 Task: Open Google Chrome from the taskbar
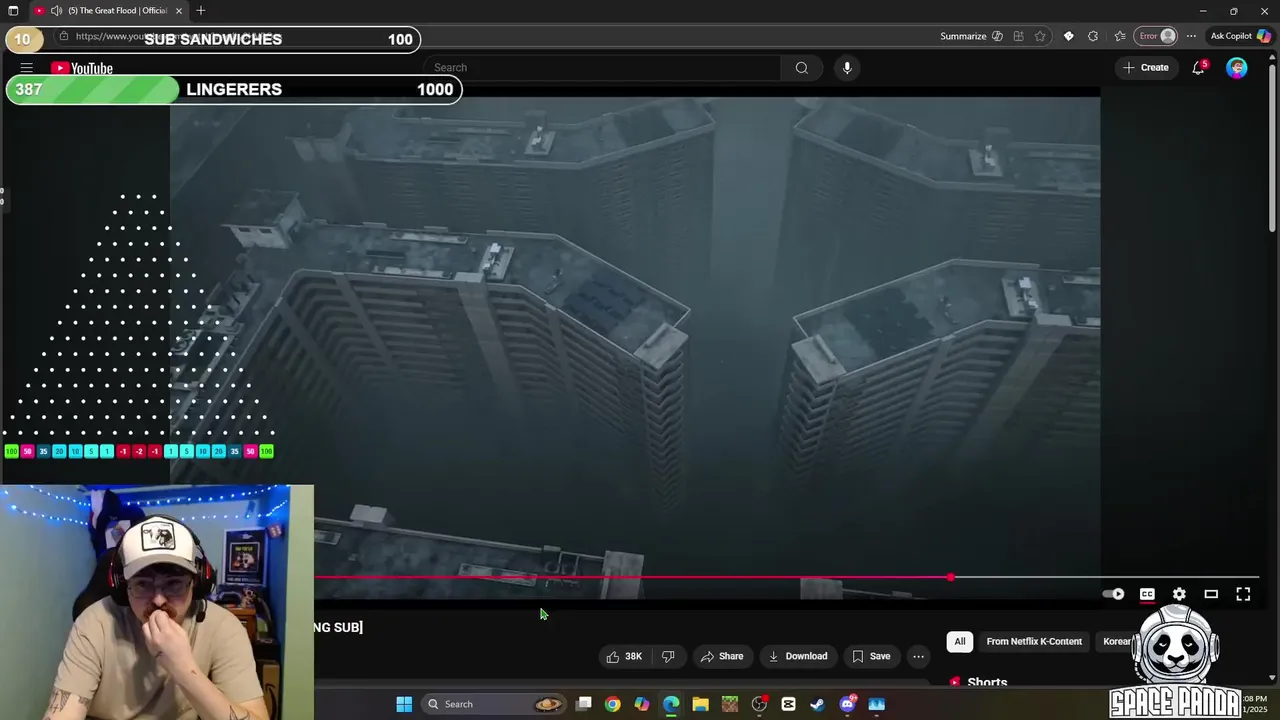click(612, 704)
